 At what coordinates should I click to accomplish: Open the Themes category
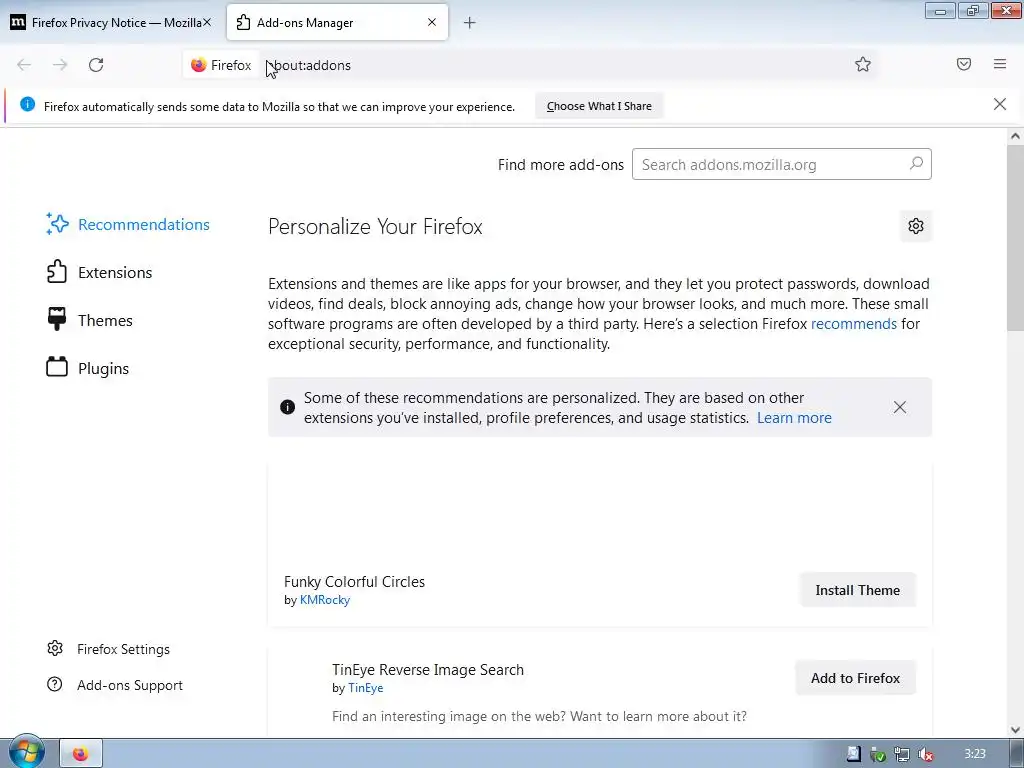[x=89, y=320]
